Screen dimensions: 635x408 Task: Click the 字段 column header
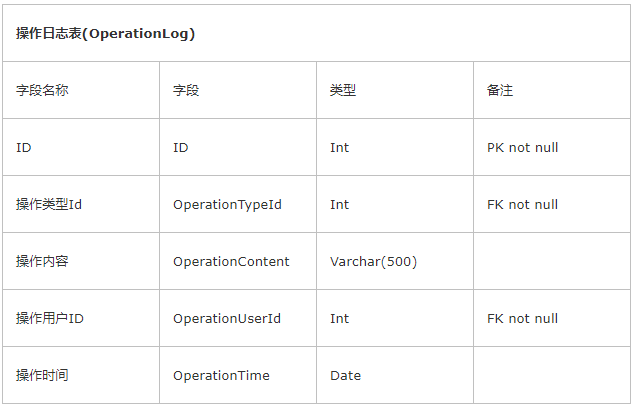tap(238, 90)
